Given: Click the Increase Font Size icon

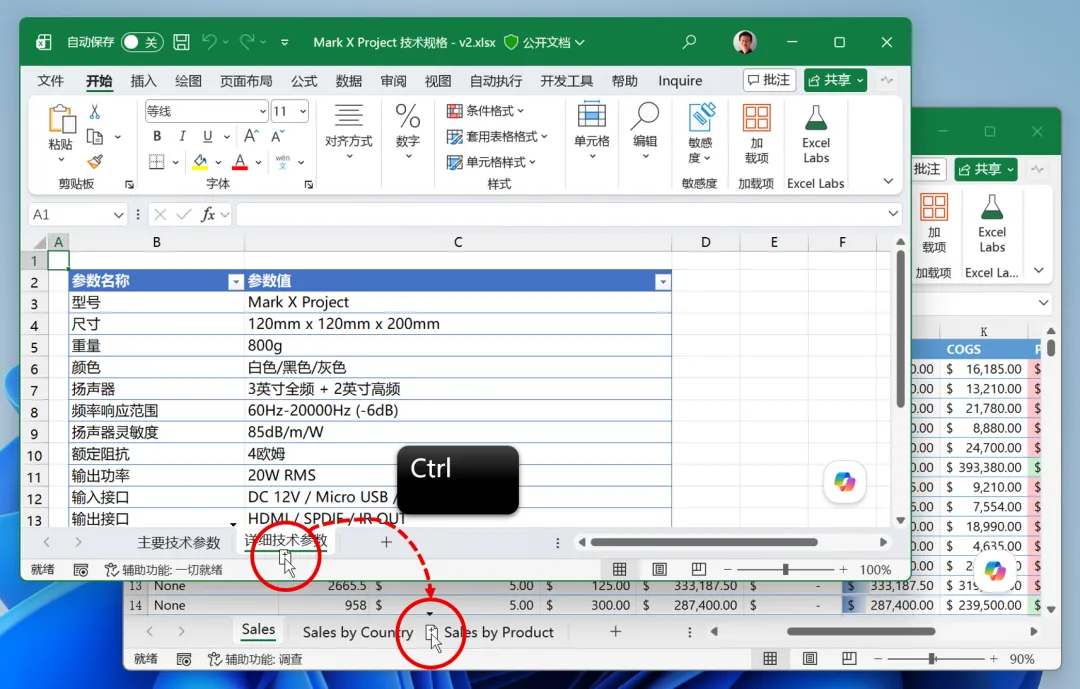Looking at the screenshot, I should tap(251, 136).
